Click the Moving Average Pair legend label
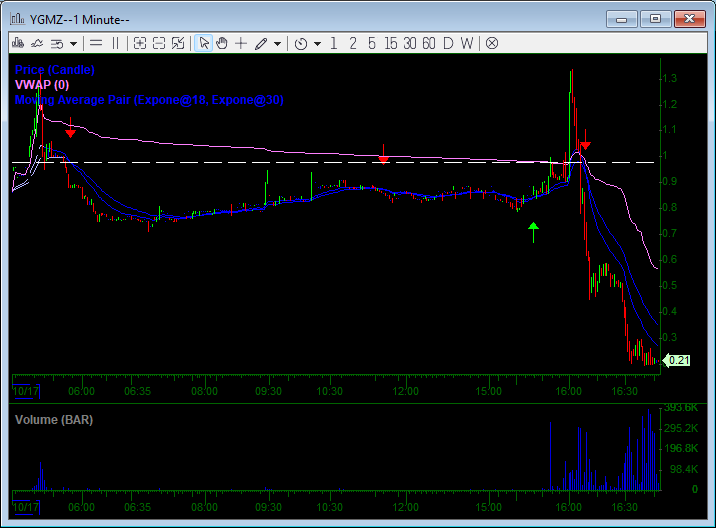 (x=149, y=100)
